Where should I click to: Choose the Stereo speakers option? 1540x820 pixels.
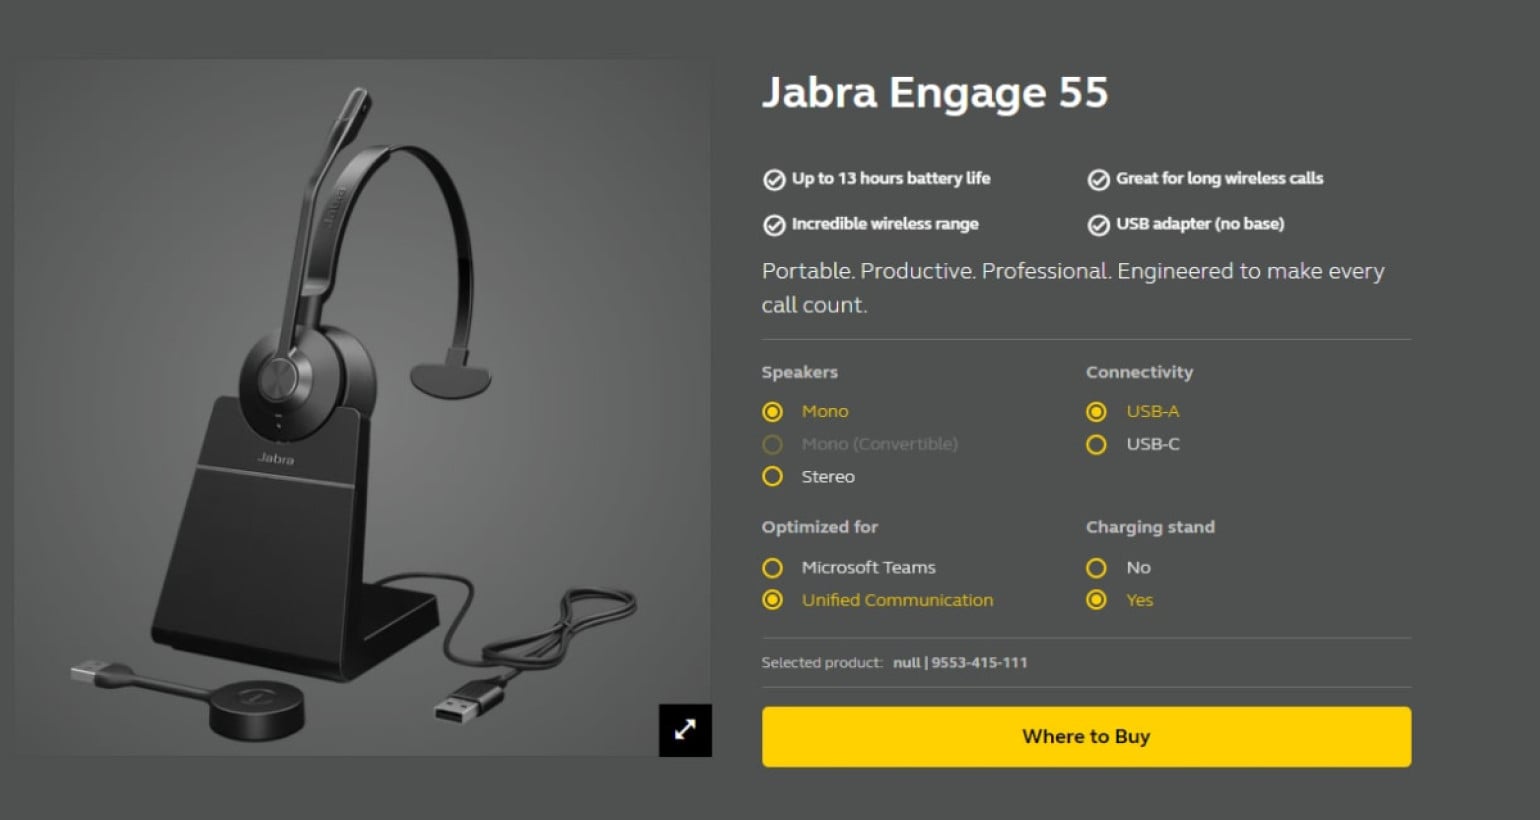[x=772, y=477]
